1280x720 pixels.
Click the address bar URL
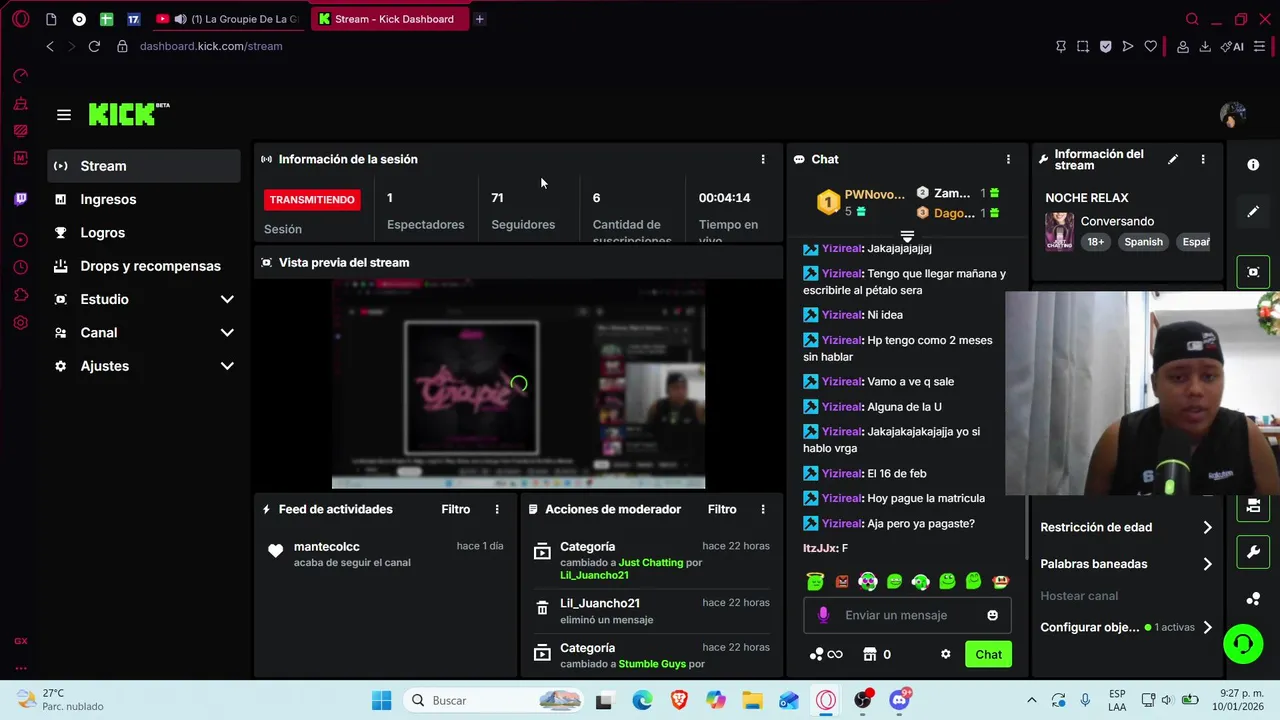[x=211, y=46]
